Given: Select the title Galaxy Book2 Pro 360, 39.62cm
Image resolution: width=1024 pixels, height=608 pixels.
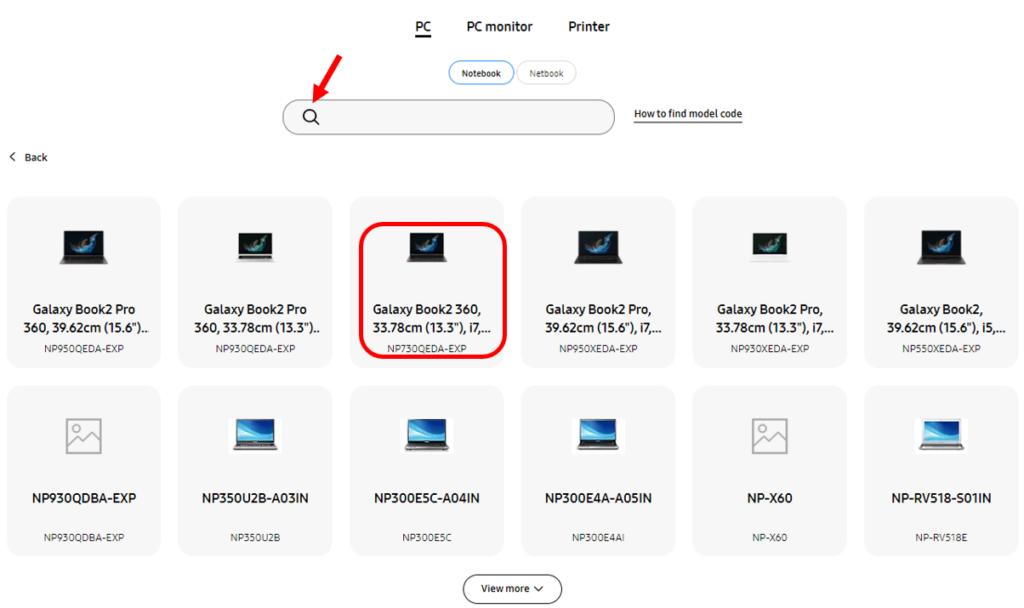Looking at the screenshot, I should [84, 318].
